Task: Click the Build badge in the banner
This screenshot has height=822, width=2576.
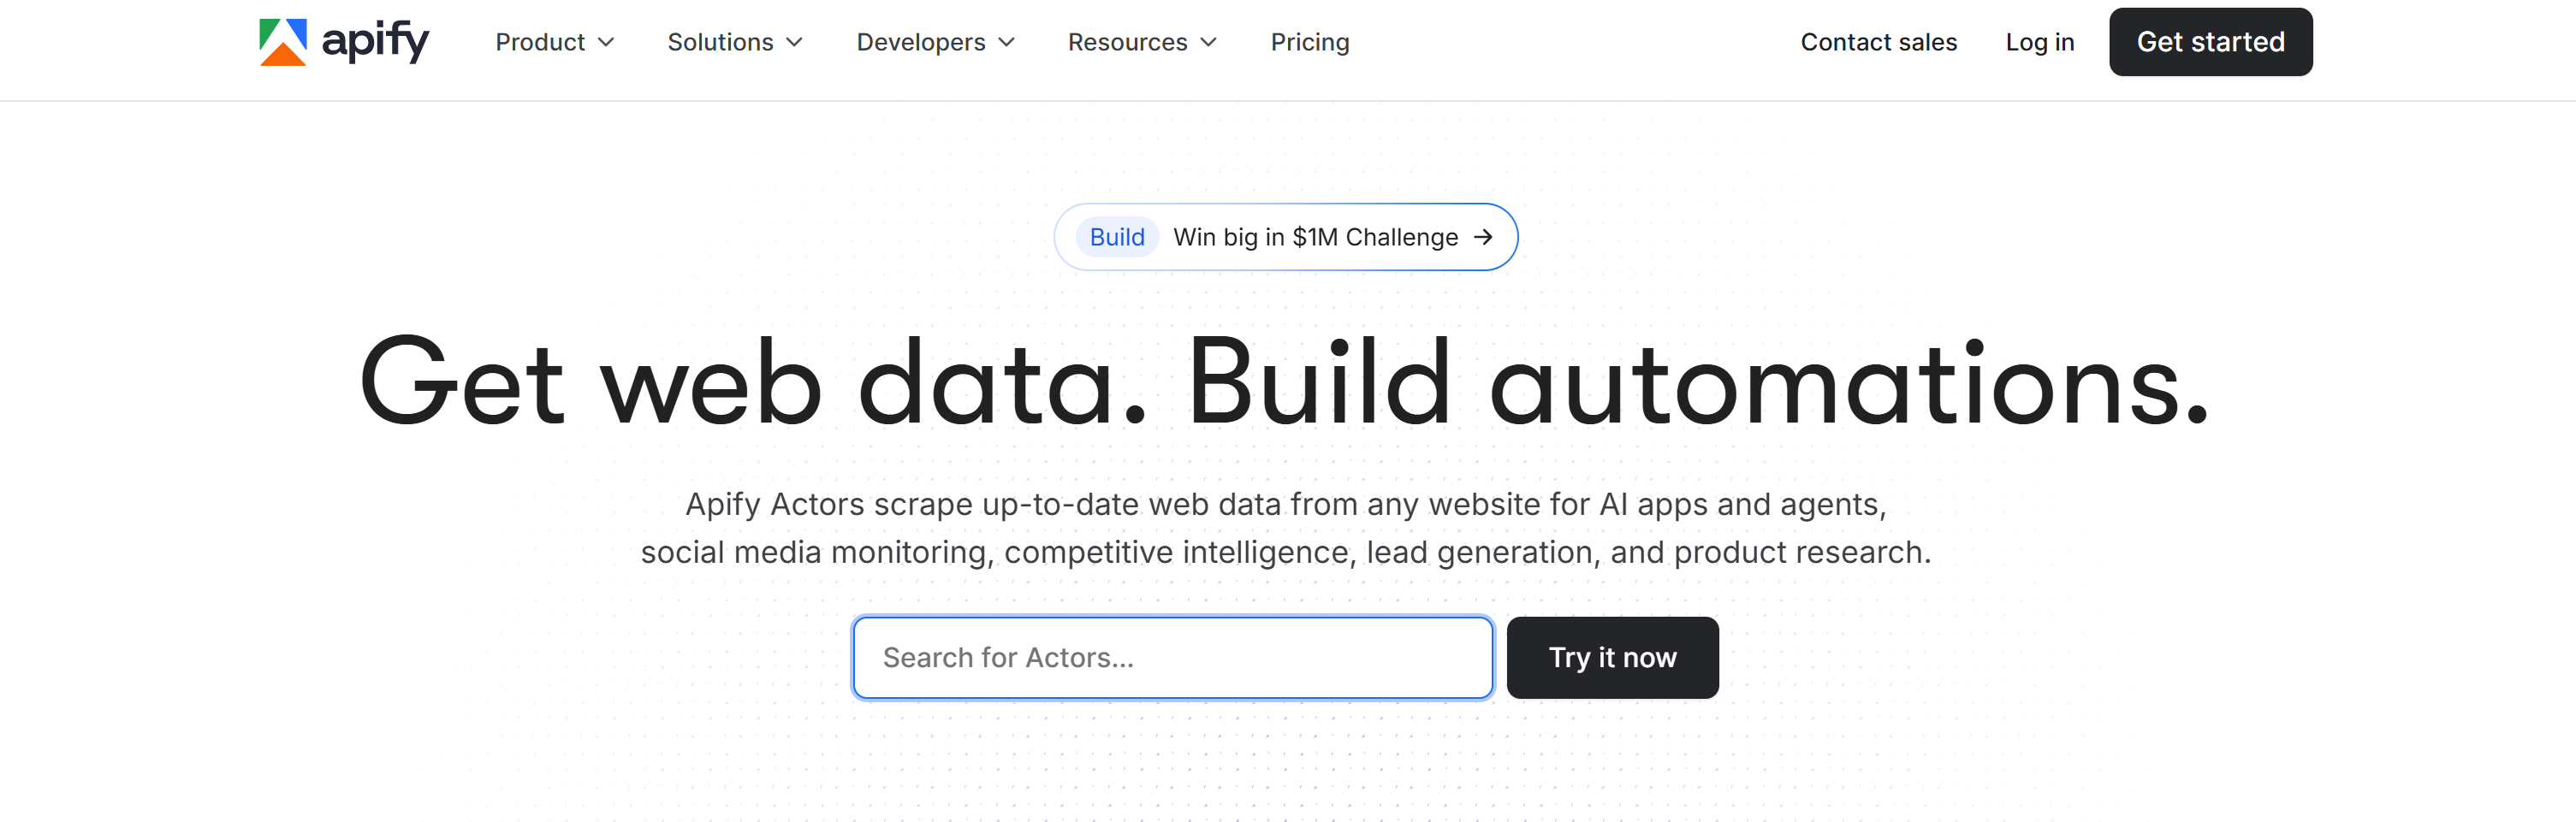Action: point(1117,237)
